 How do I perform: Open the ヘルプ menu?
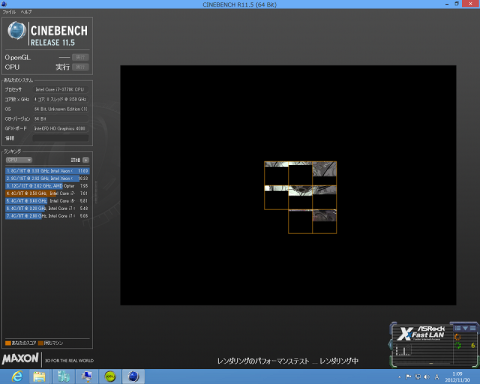pos(26,12)
